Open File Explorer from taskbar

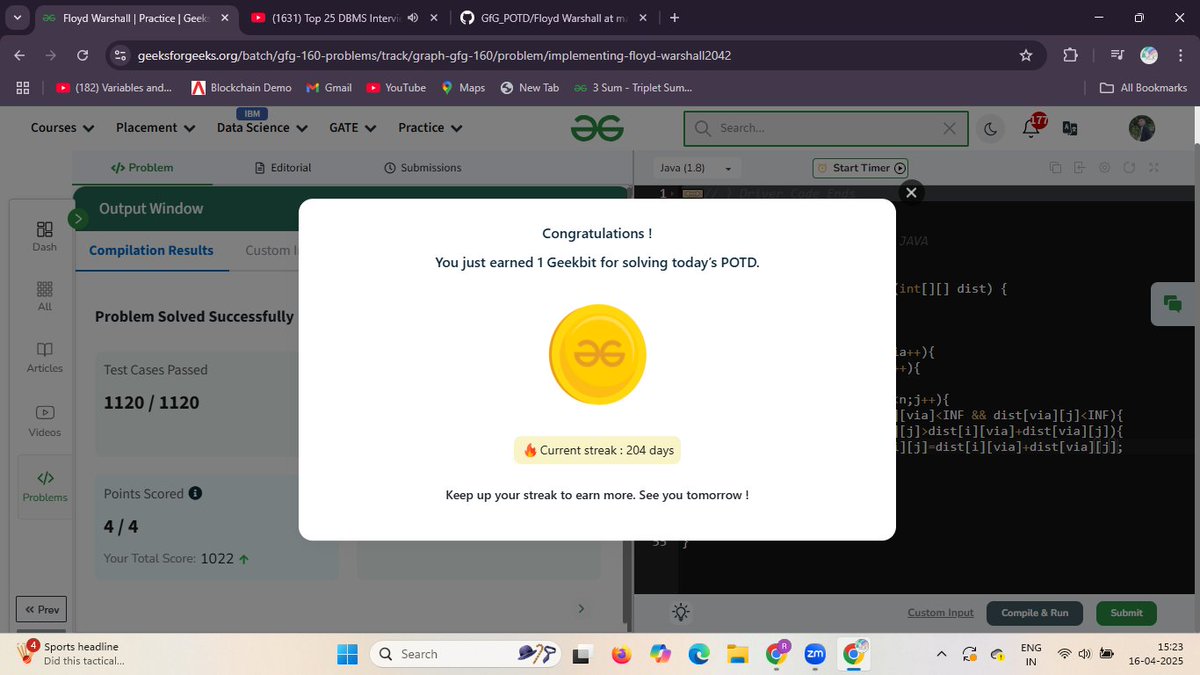point(738,654)
